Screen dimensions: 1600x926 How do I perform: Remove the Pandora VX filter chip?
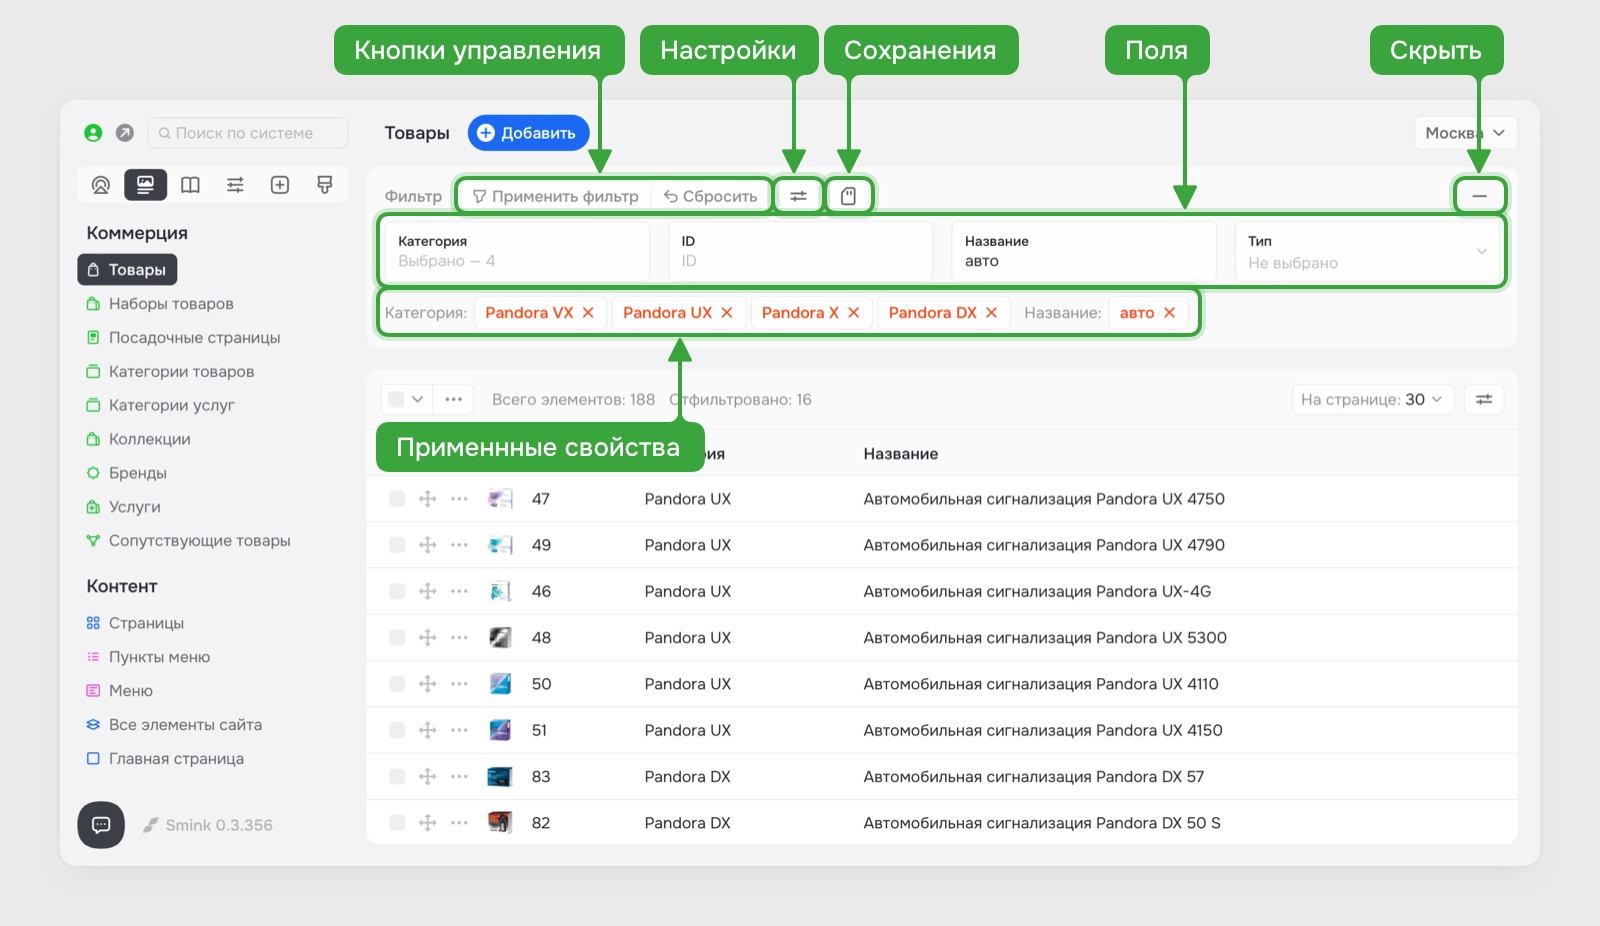[x=588, y=313]
